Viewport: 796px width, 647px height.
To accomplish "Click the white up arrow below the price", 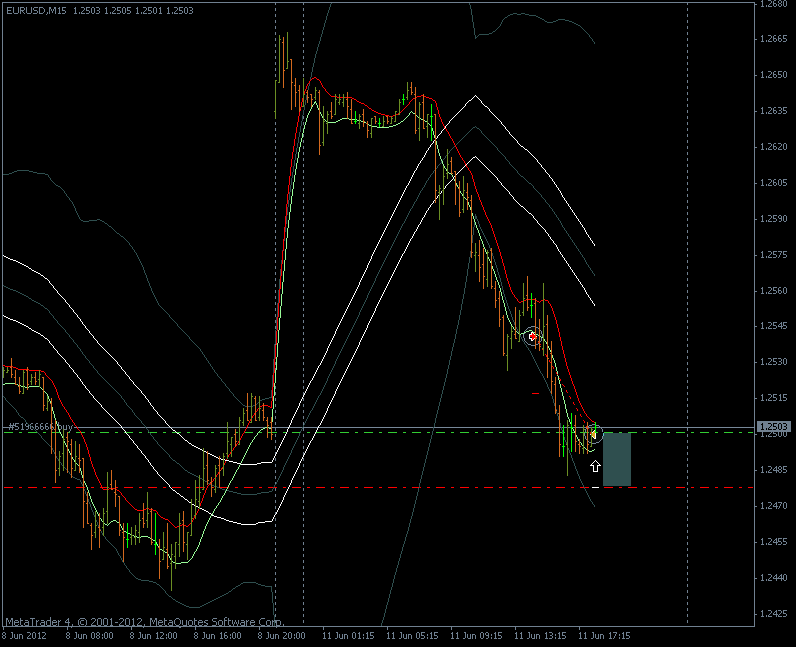I will 595,467.
